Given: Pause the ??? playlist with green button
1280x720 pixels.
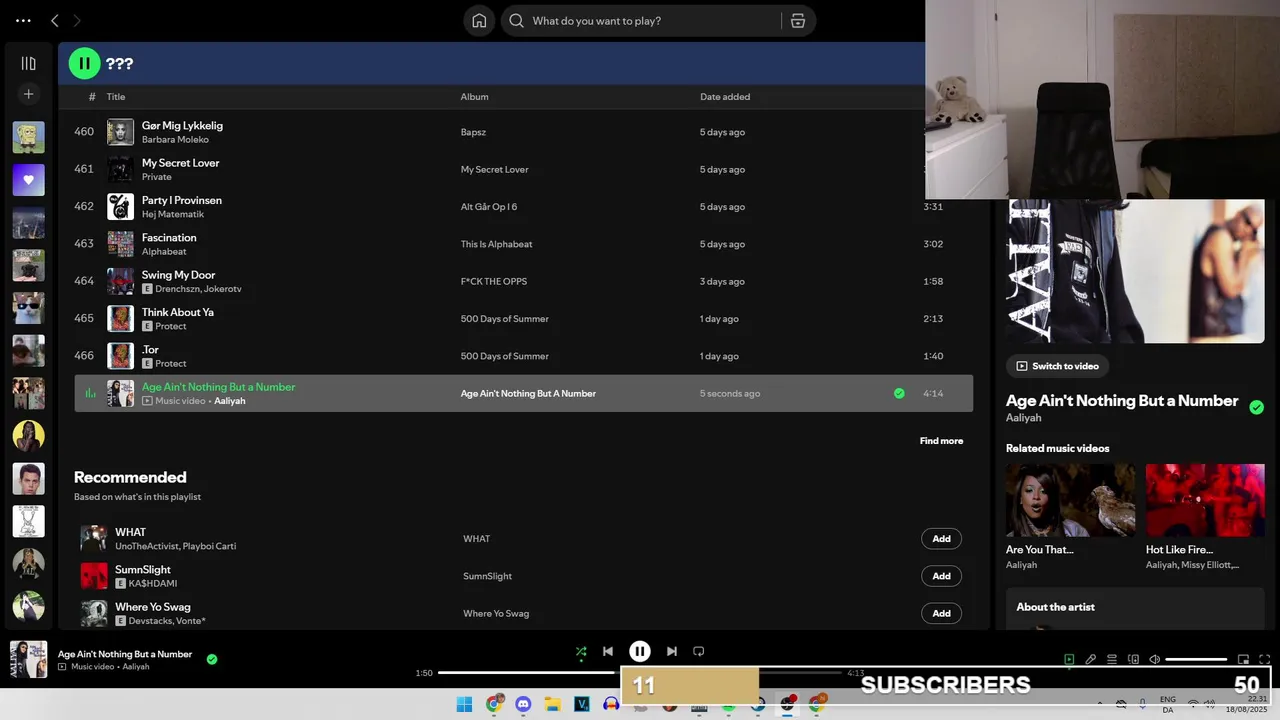Looking at the screenshot, I should coord(84,64).
